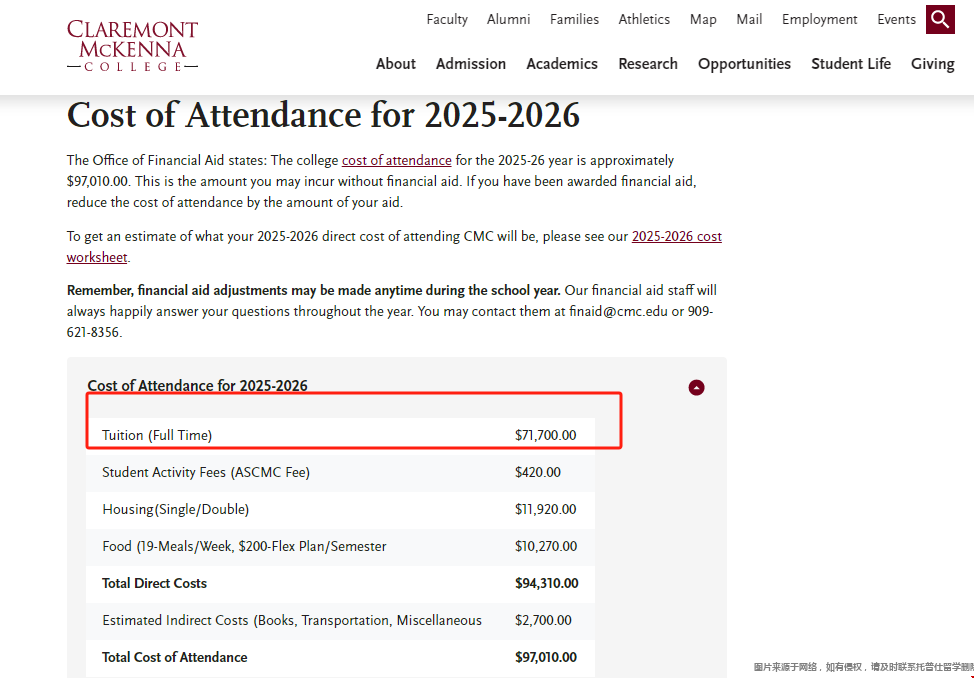This screenshot has width=974, height=678.
Task: Follow the "cost of attendance" link
Action: (396, 160)
